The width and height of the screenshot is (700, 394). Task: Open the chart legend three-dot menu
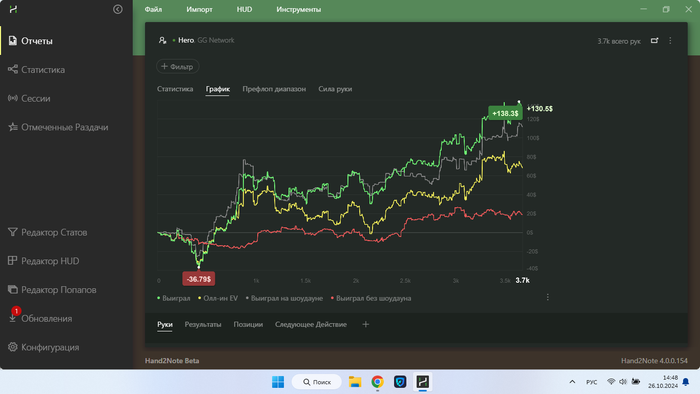(548, 298)
